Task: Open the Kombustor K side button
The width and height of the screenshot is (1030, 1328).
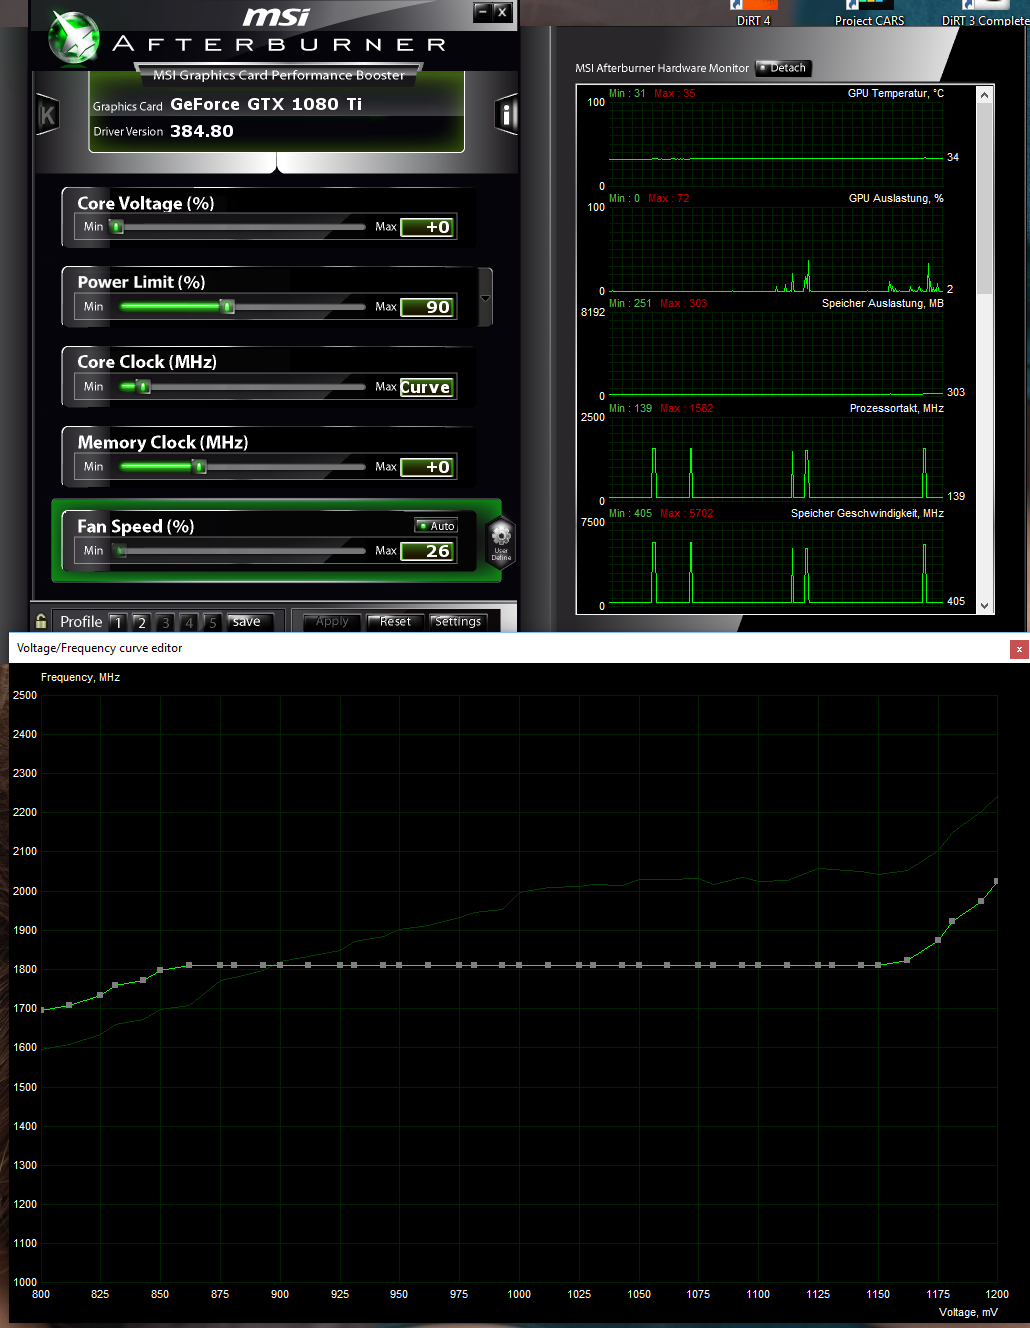Action: point(47,116)
